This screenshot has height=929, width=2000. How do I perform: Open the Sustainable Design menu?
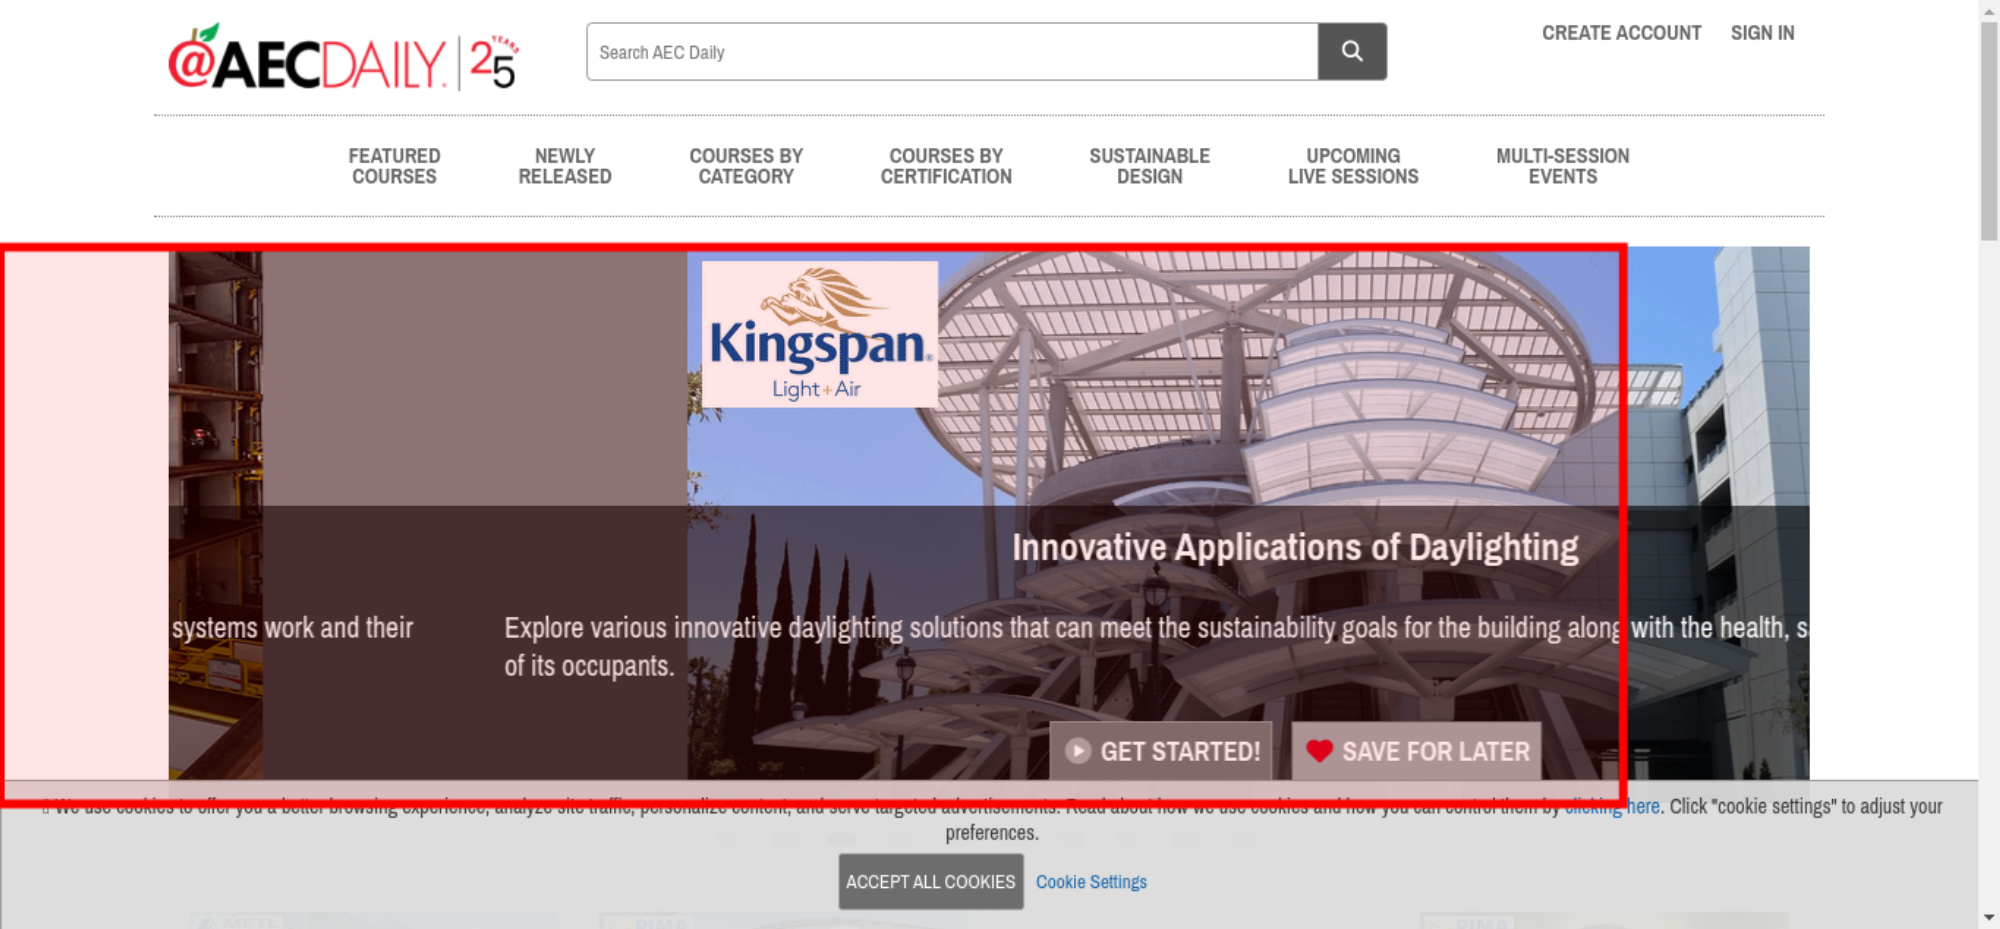pyautogui.click(x=1149, y=166)
